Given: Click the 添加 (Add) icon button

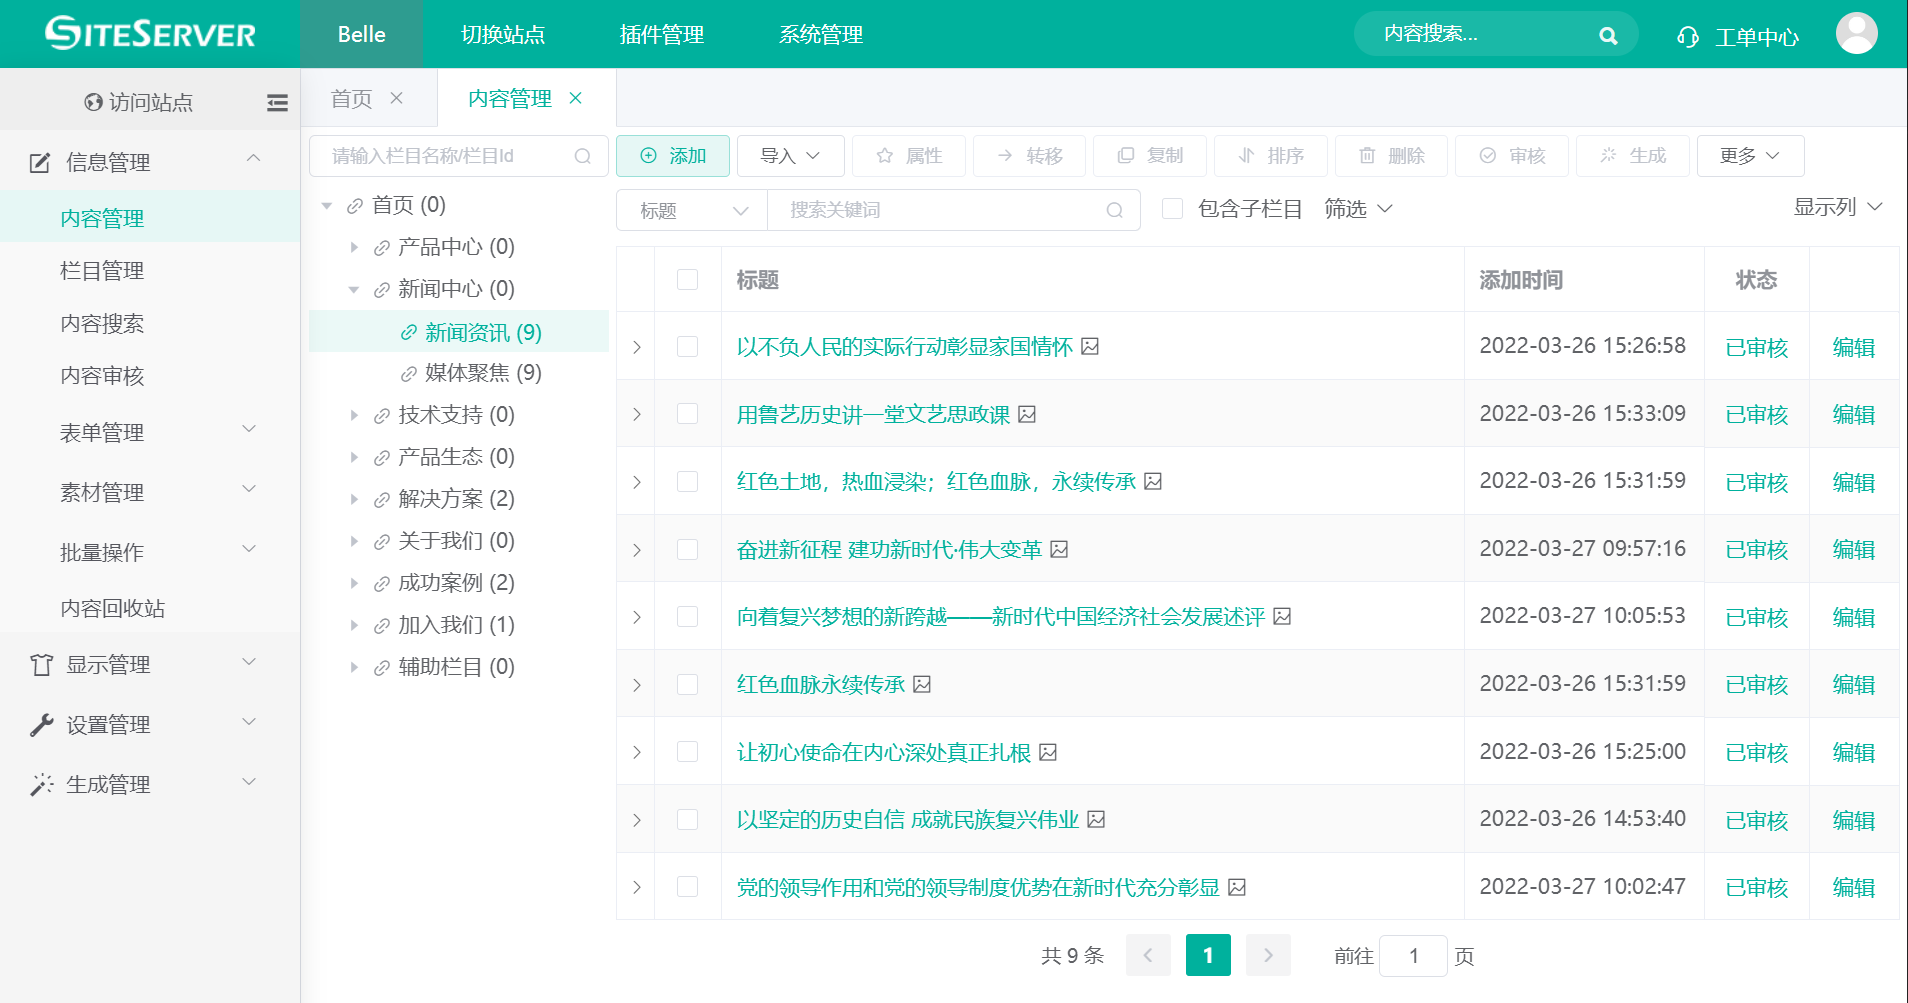Looking at the screenshot, I should pos(647,156).
